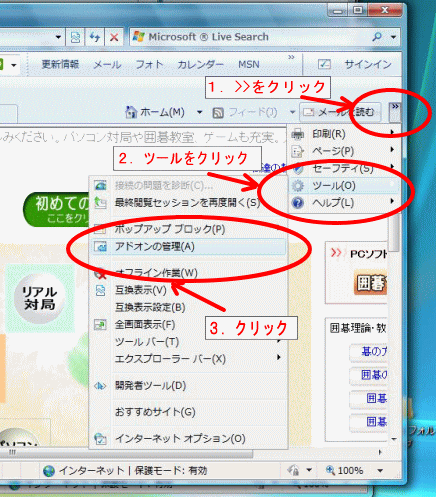Image resolution: width=436 pixels, height=497 pixels.
Task: Click the checkmark icon beside サインイン
Action: point(324,64)
